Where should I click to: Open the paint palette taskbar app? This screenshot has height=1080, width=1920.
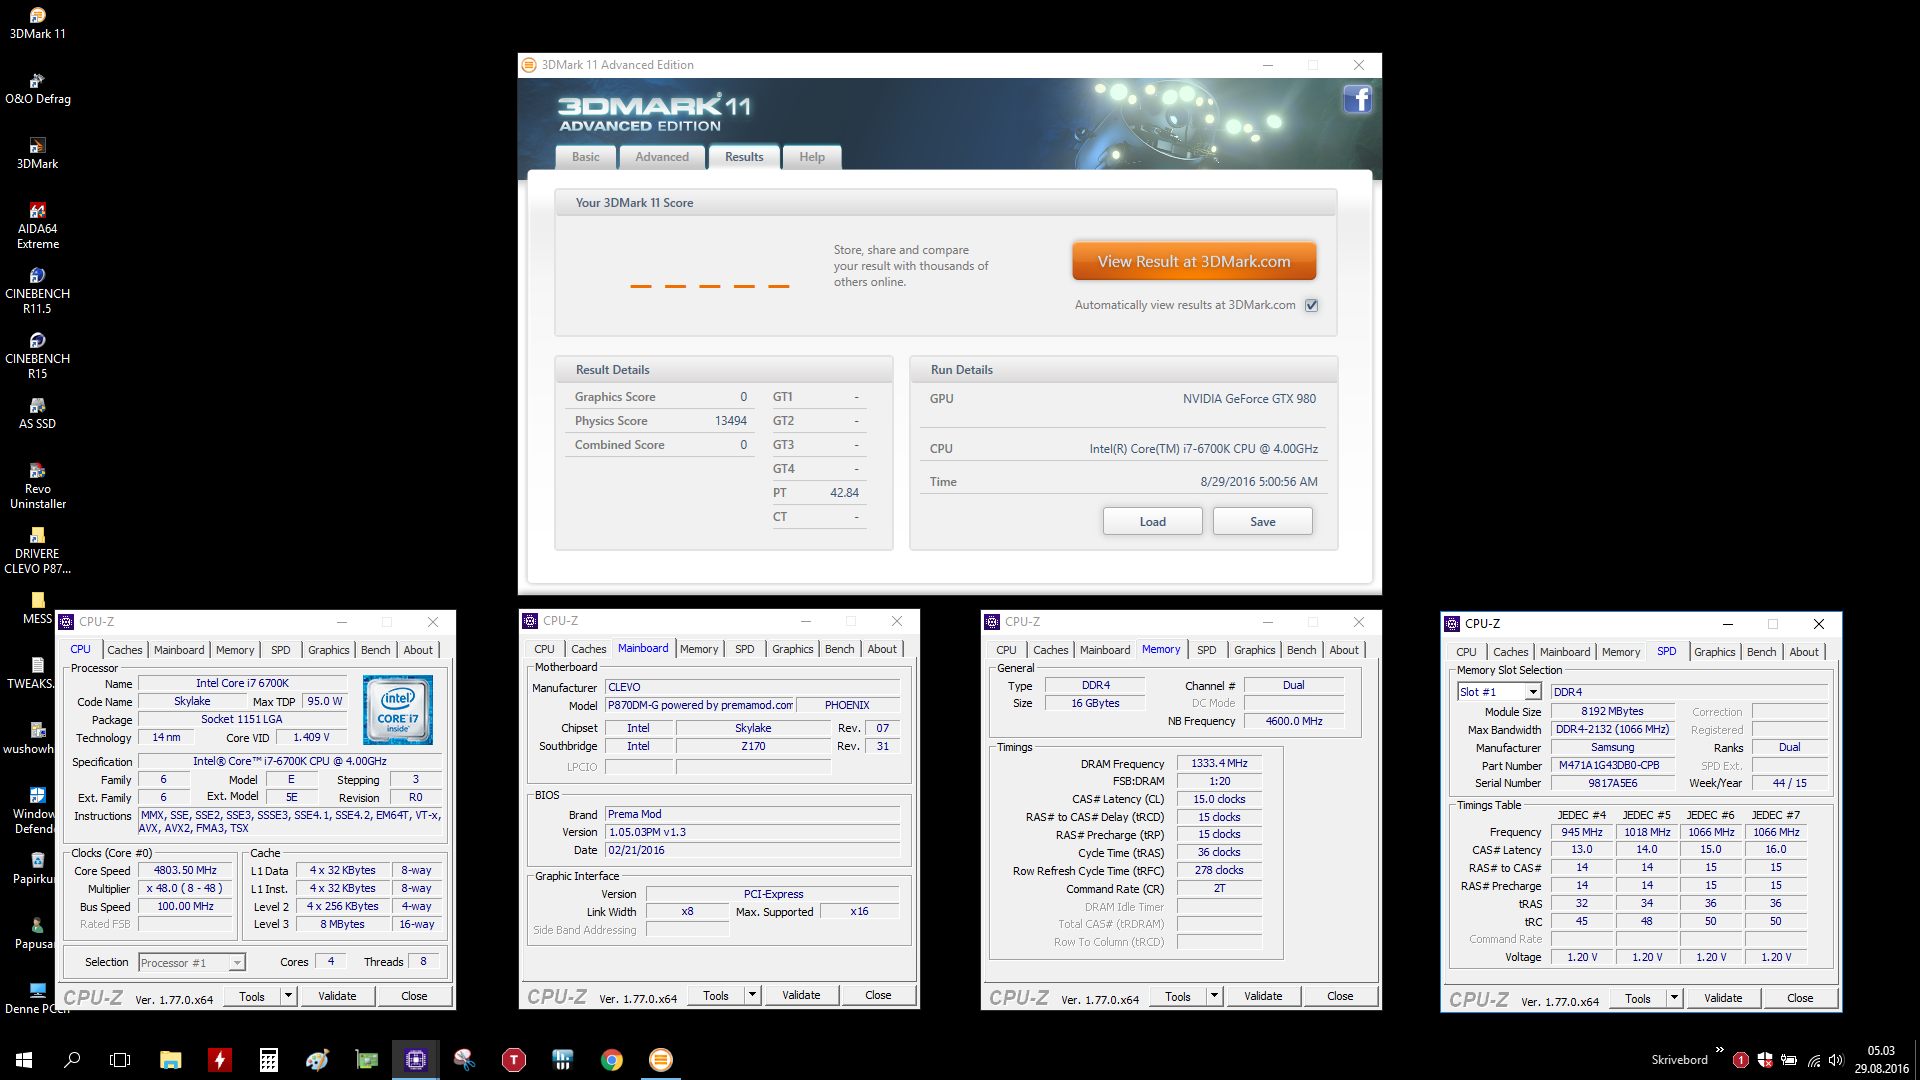click(x=317, y=1059)
